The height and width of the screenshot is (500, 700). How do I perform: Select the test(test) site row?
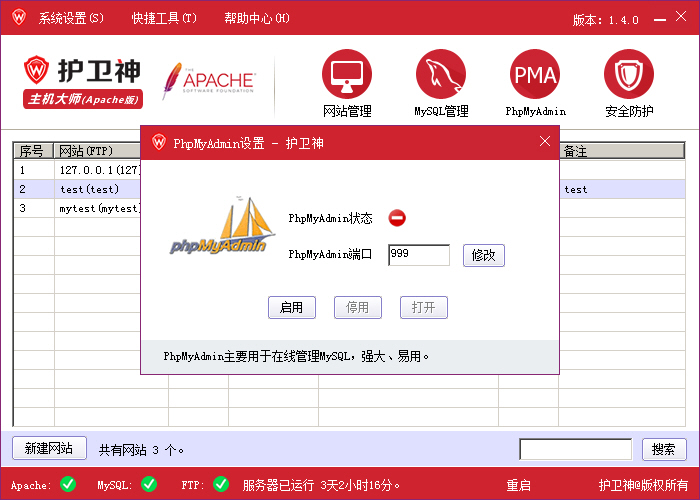pos(77,189)
